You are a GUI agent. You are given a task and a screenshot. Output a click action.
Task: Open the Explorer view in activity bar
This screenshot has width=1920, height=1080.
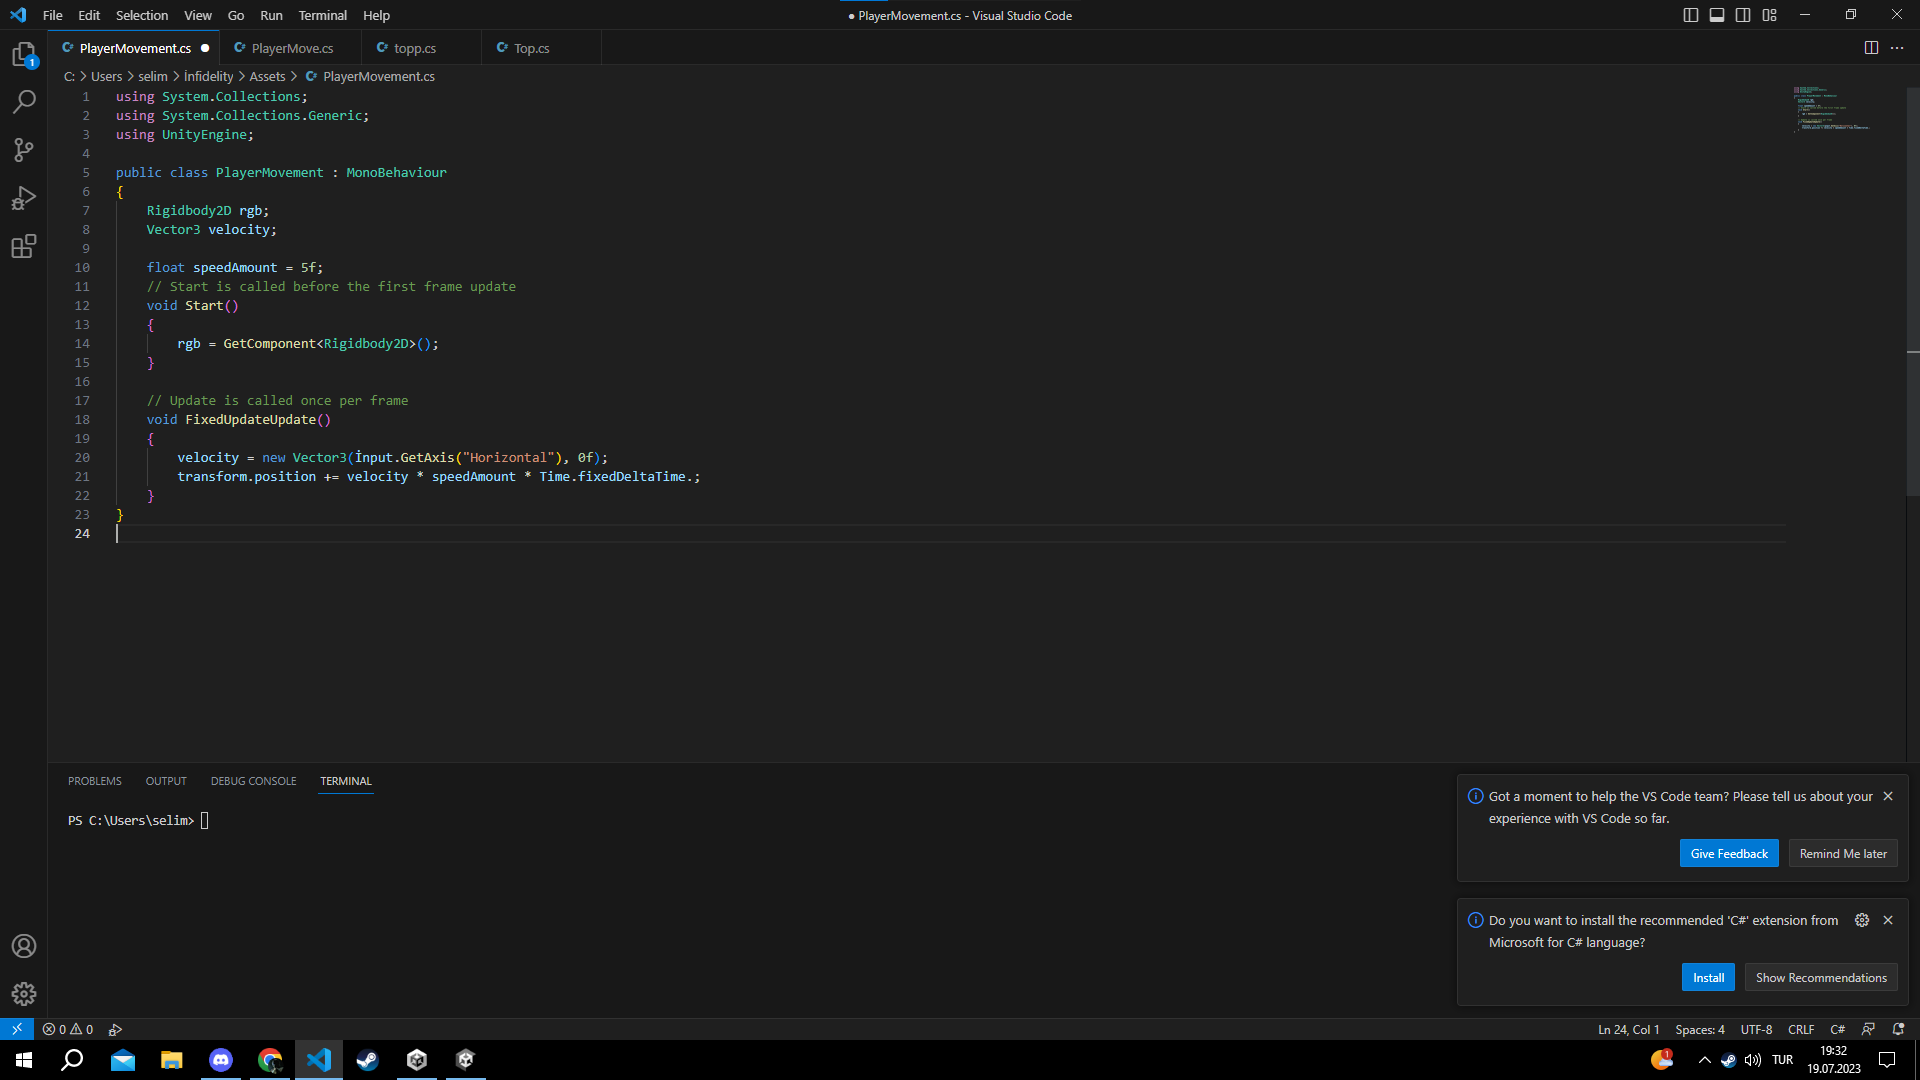click(24, 54)
